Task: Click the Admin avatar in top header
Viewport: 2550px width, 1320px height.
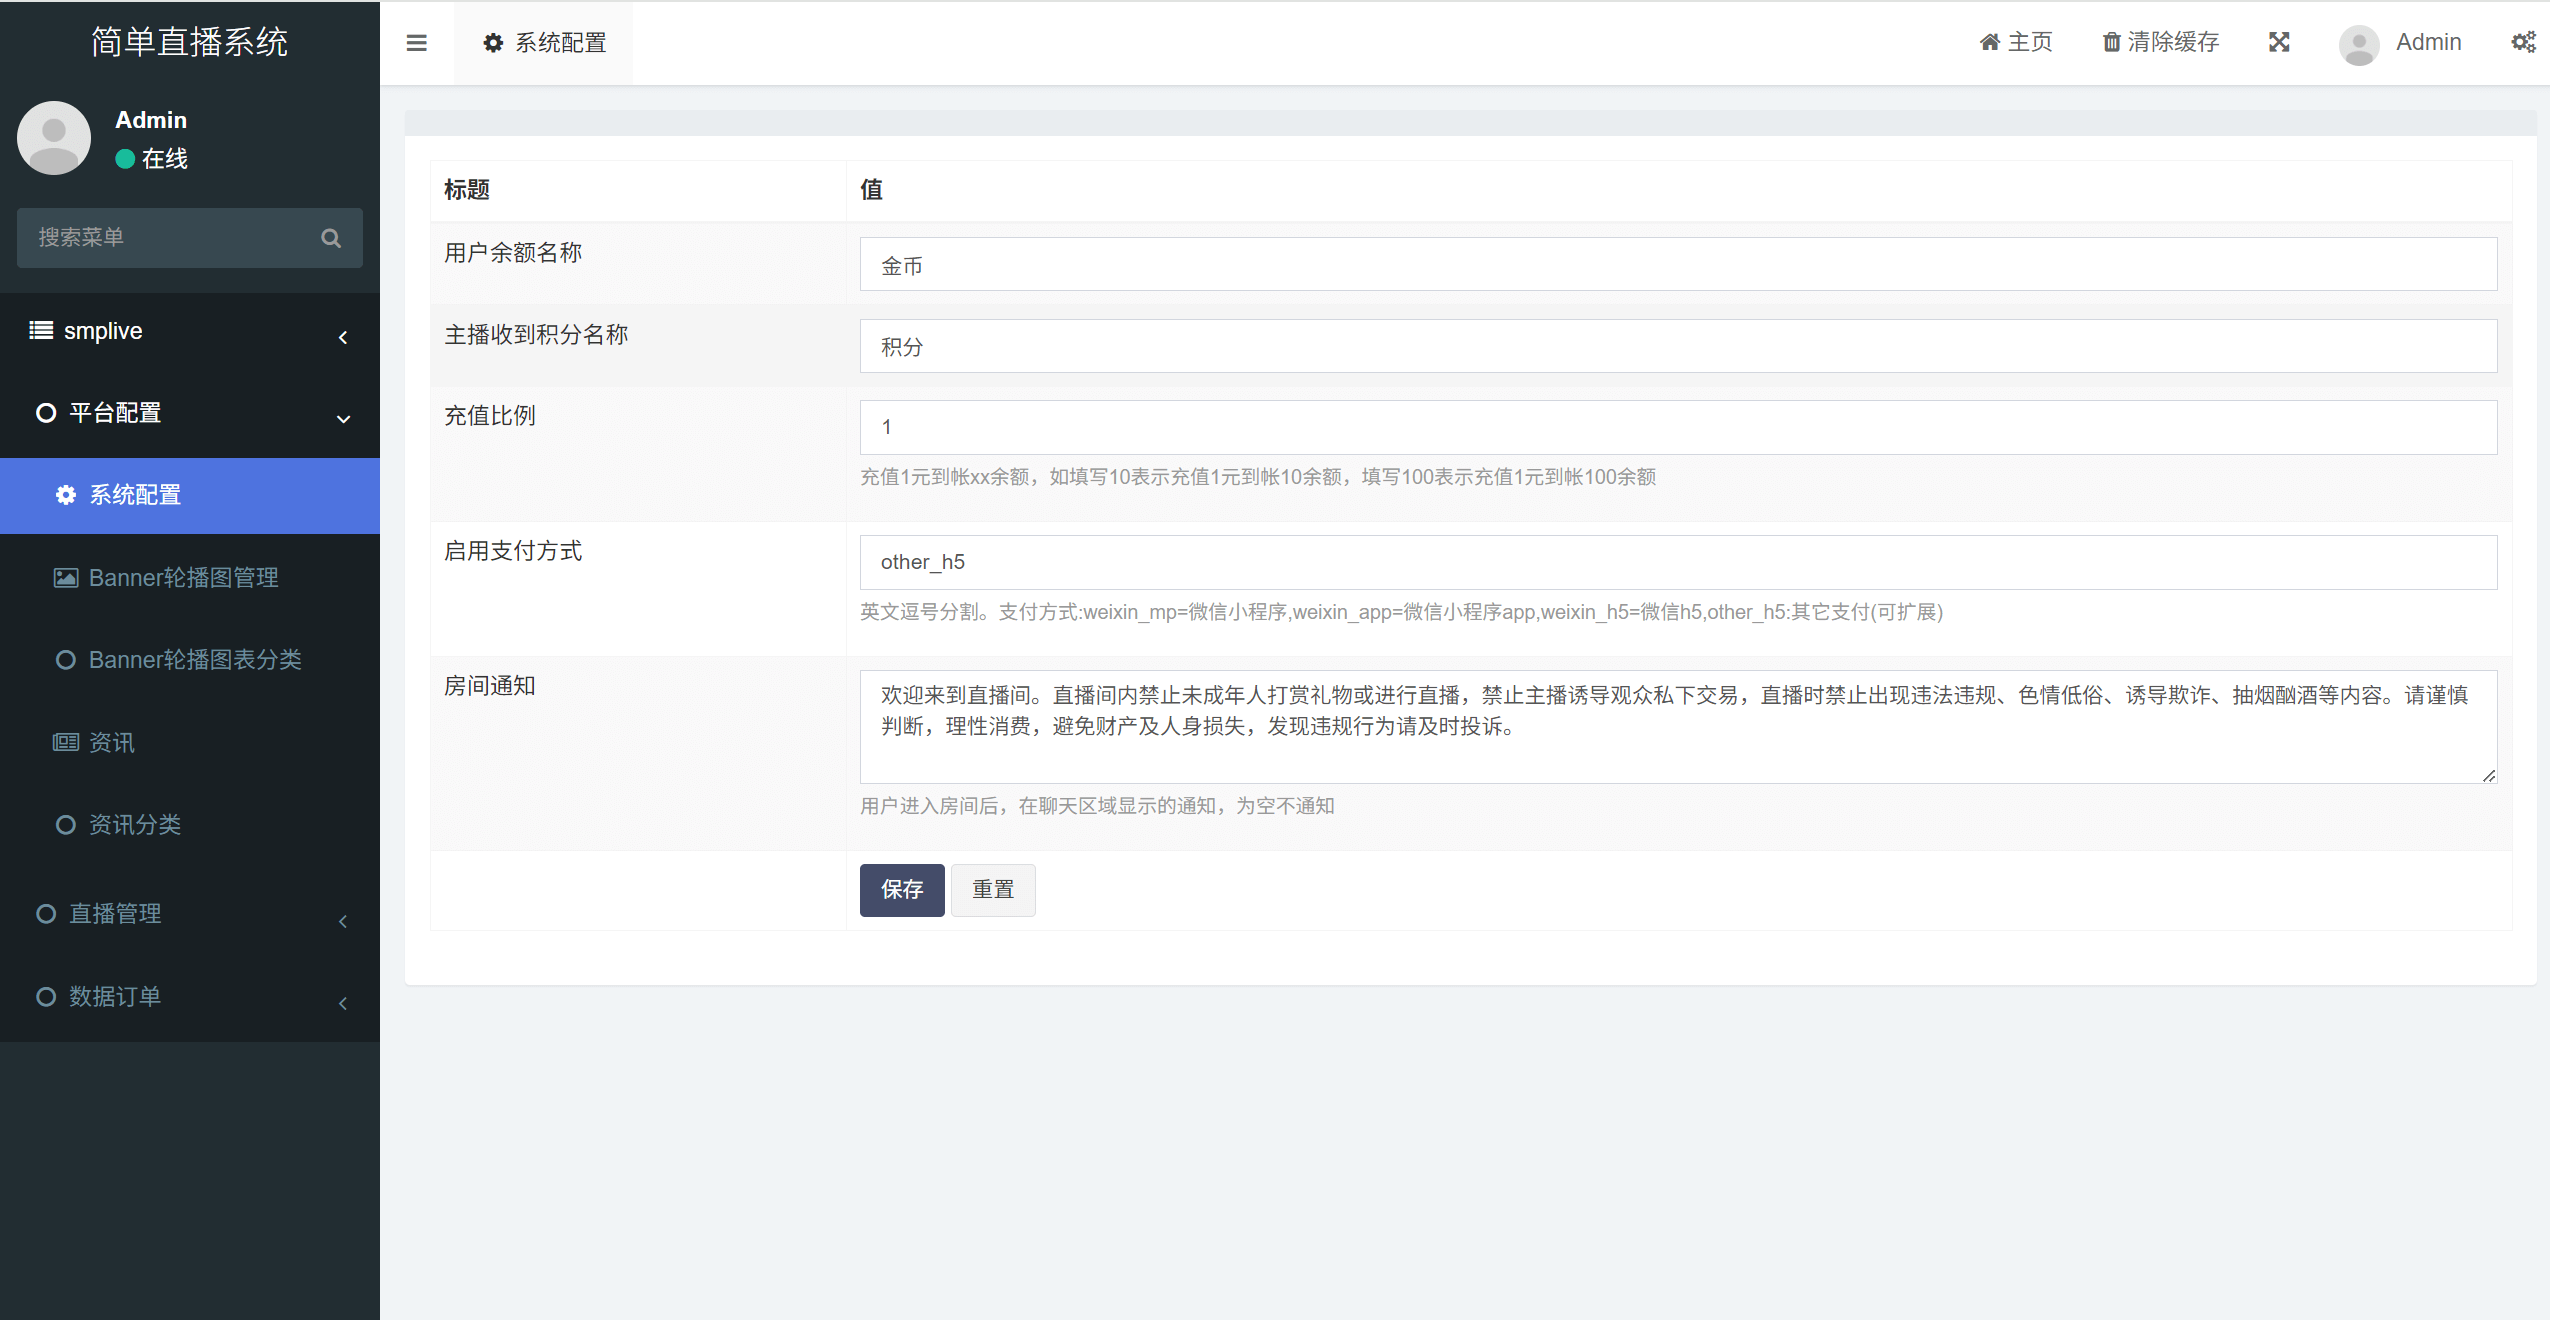Action: tap(2359, 44)
